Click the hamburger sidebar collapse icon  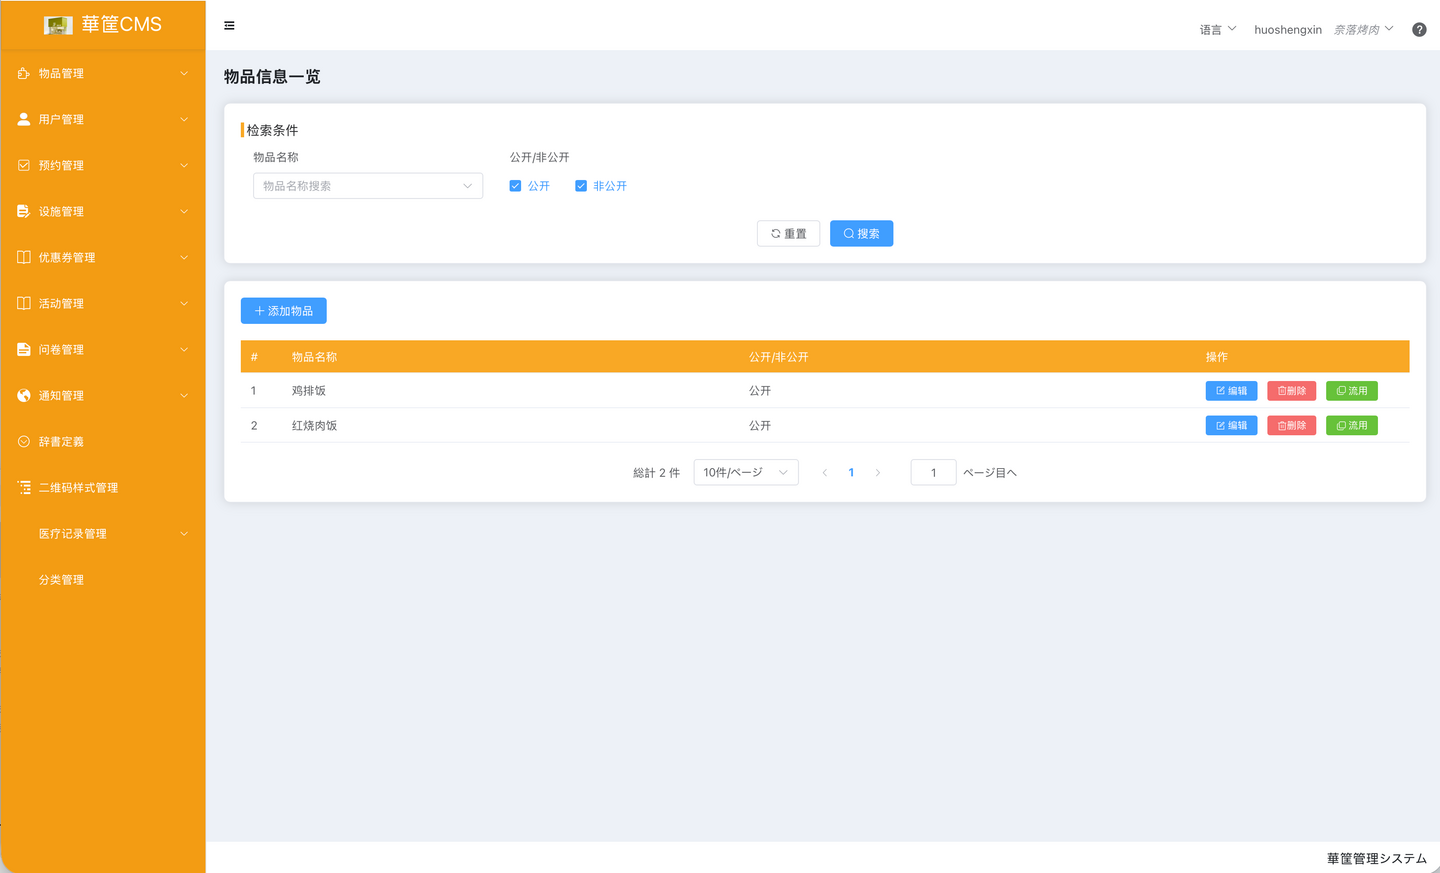click(x=229, y=26)
